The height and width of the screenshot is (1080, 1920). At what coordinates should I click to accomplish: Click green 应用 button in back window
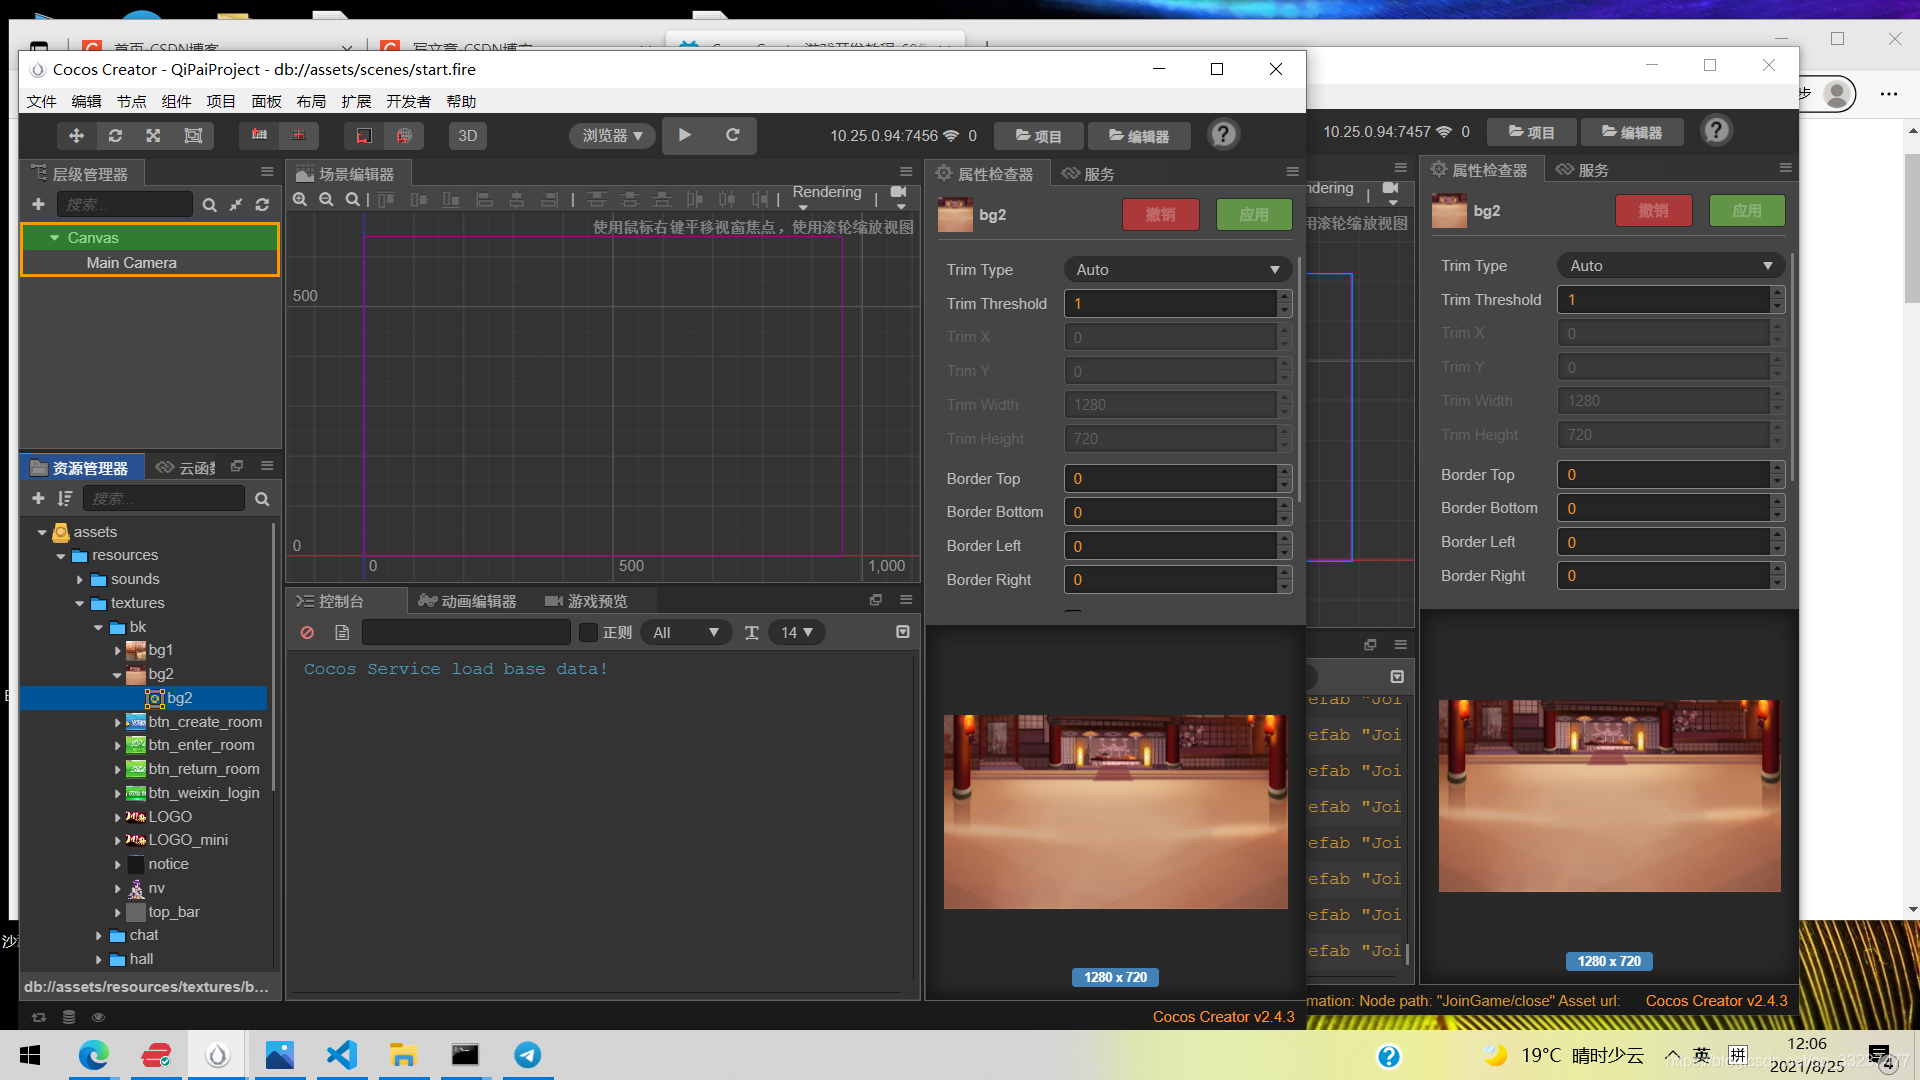coord(1747,211)
